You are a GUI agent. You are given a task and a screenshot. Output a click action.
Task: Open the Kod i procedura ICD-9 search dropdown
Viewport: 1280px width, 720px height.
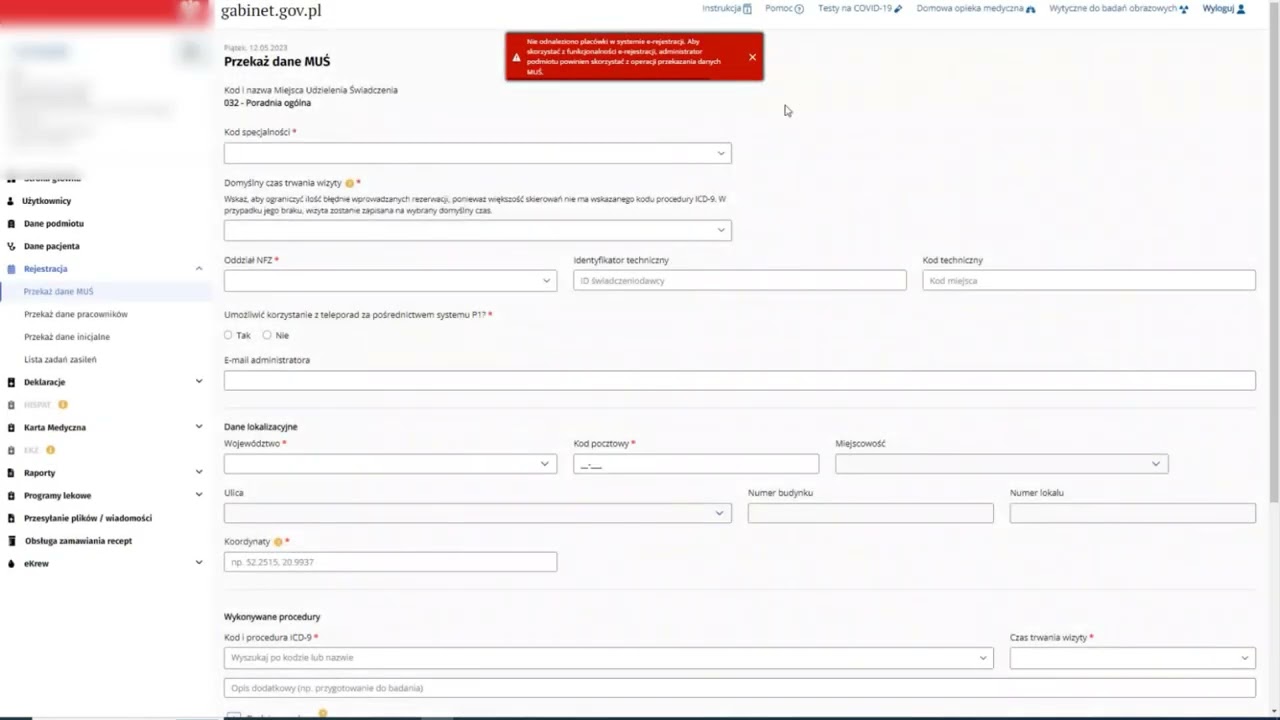coord(609,658)
